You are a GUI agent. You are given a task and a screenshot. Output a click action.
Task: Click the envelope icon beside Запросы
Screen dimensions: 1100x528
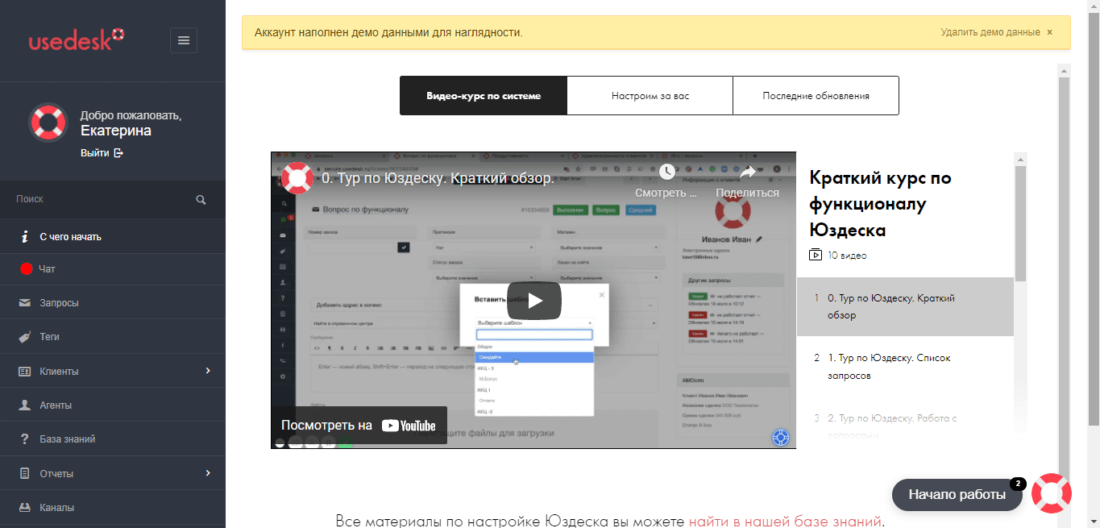tap(25, 303)
